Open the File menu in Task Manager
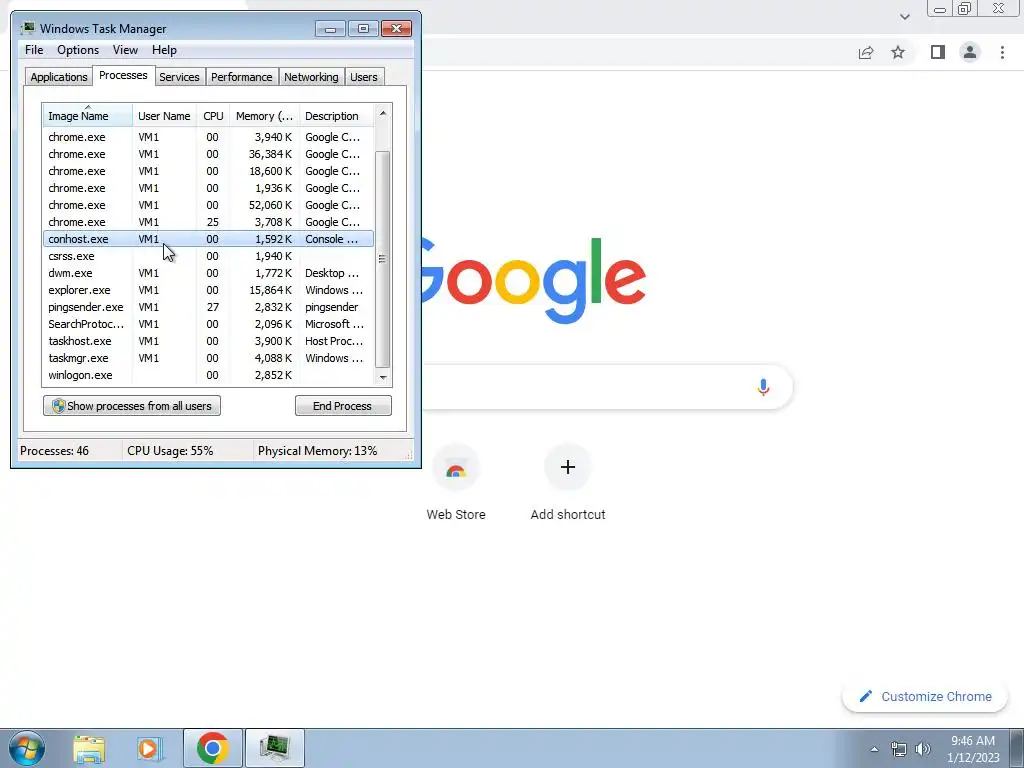This screenshot has height=768, width=1024. (34, 50)
